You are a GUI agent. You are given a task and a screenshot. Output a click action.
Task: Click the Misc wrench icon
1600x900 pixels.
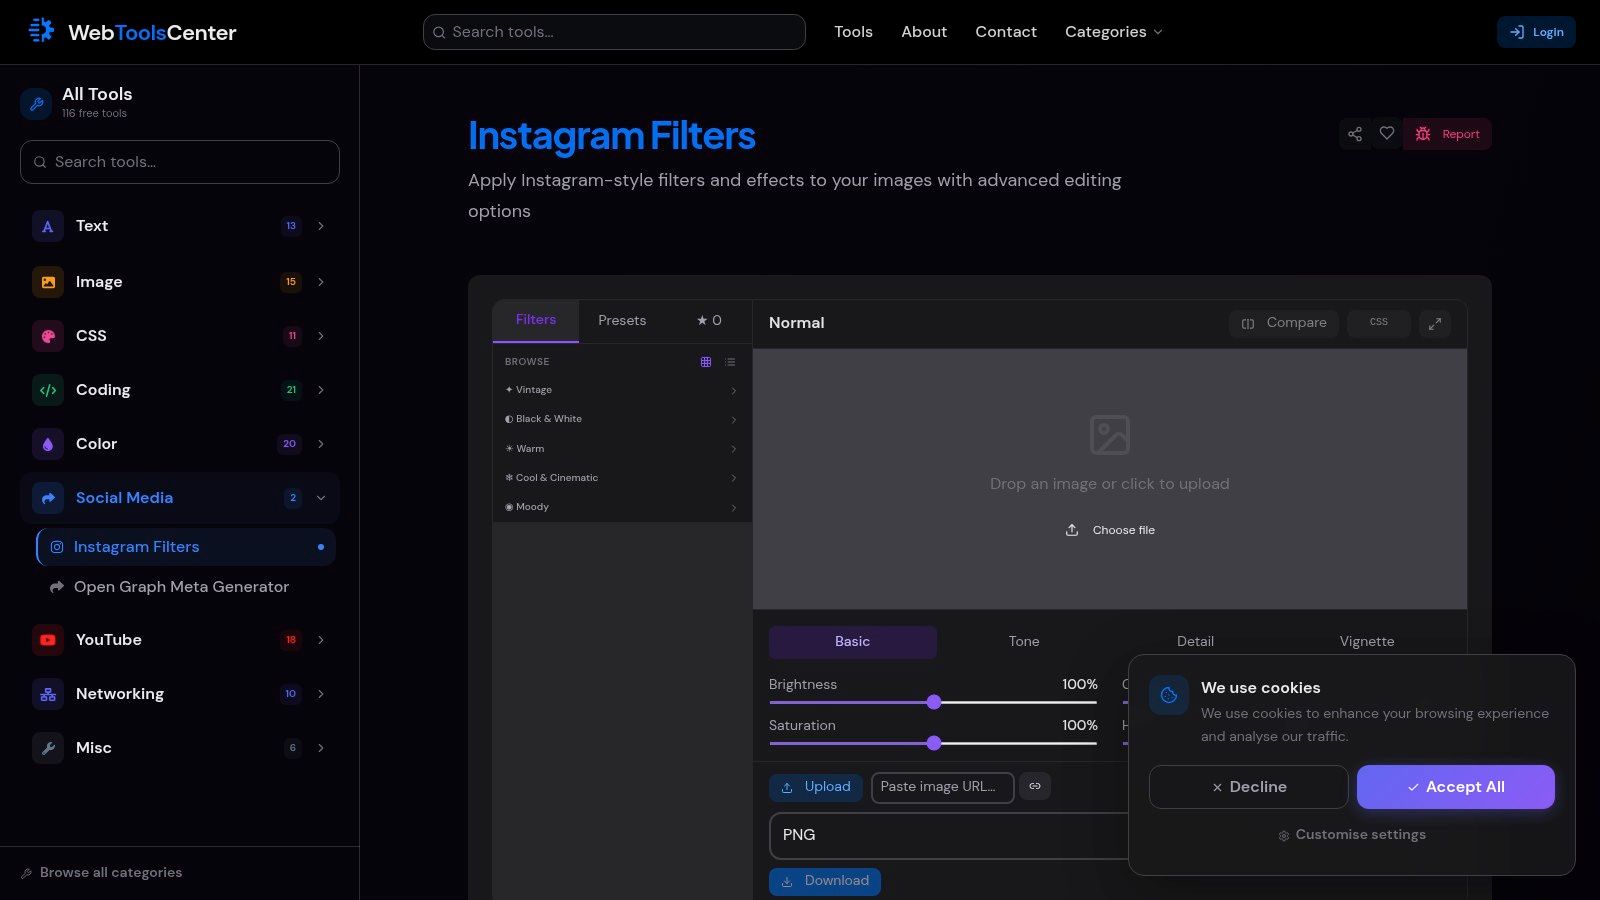tap(48, 748)
